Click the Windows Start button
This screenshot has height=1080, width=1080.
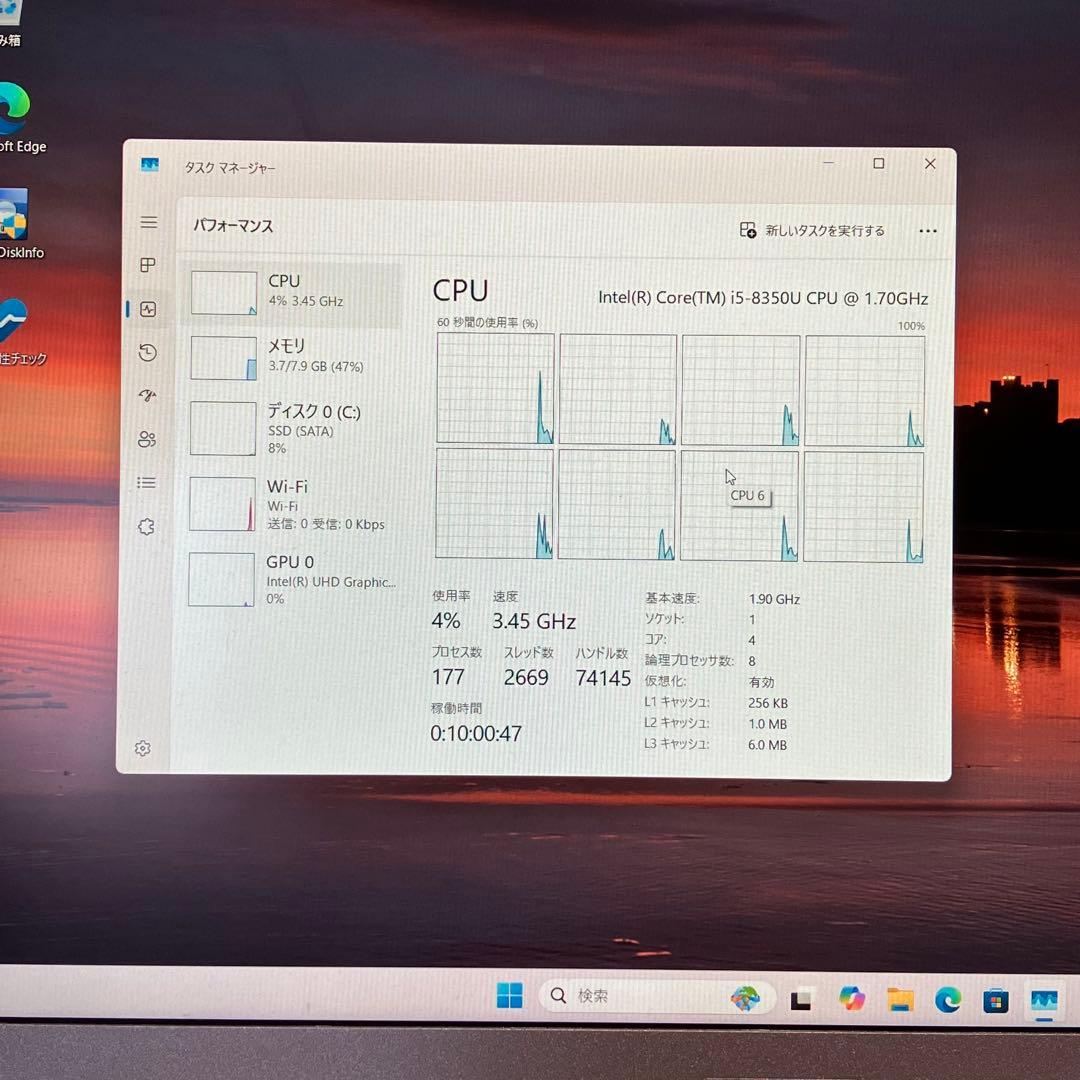click(x=510, y=996)
